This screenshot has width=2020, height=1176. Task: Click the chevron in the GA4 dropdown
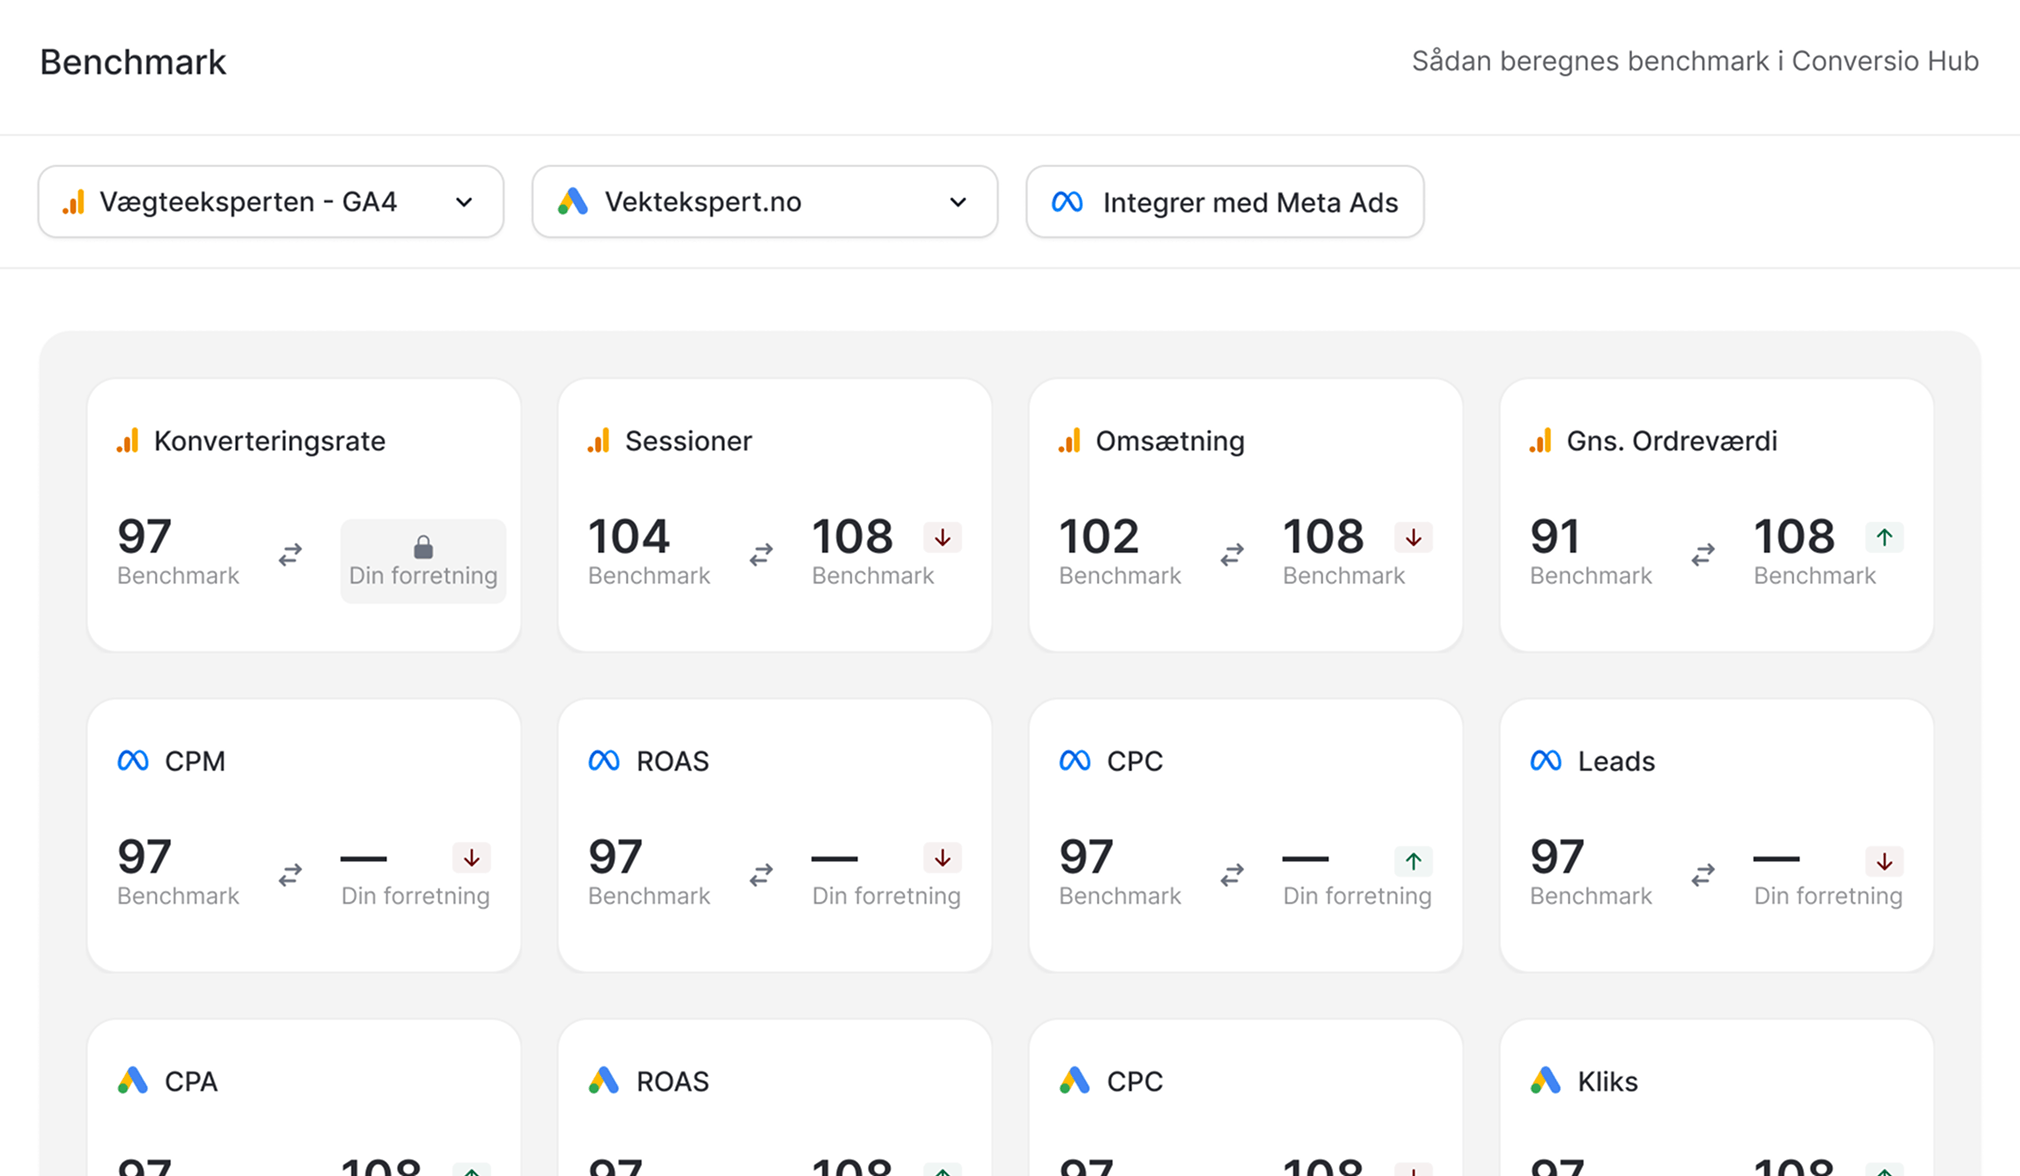point(464,202)
